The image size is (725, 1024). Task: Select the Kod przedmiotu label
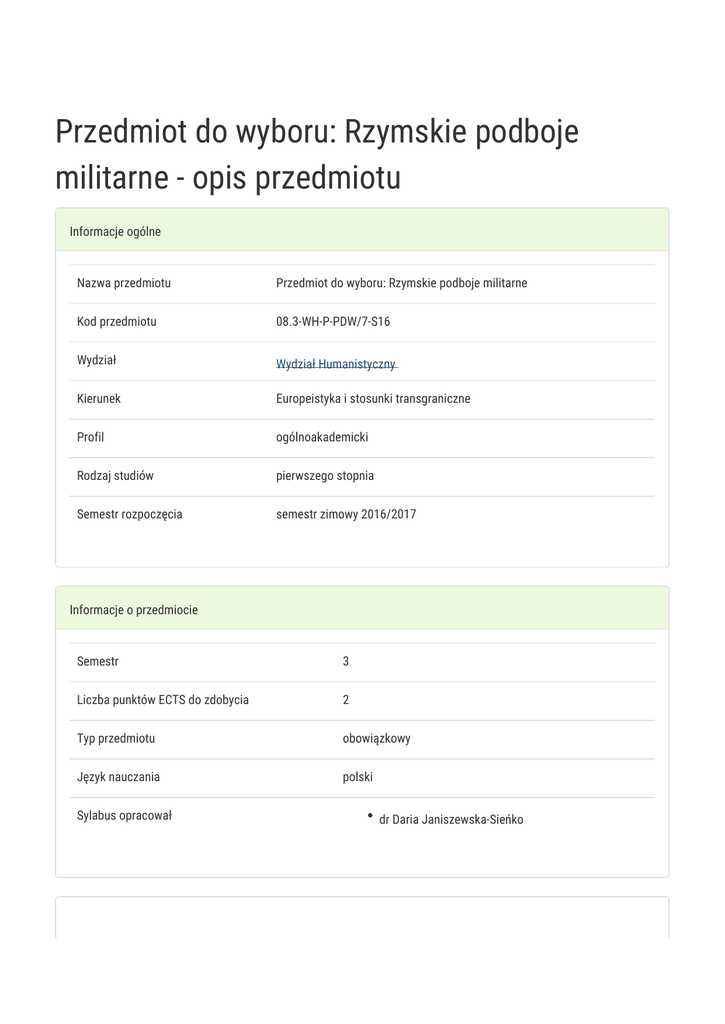(117, 322)
